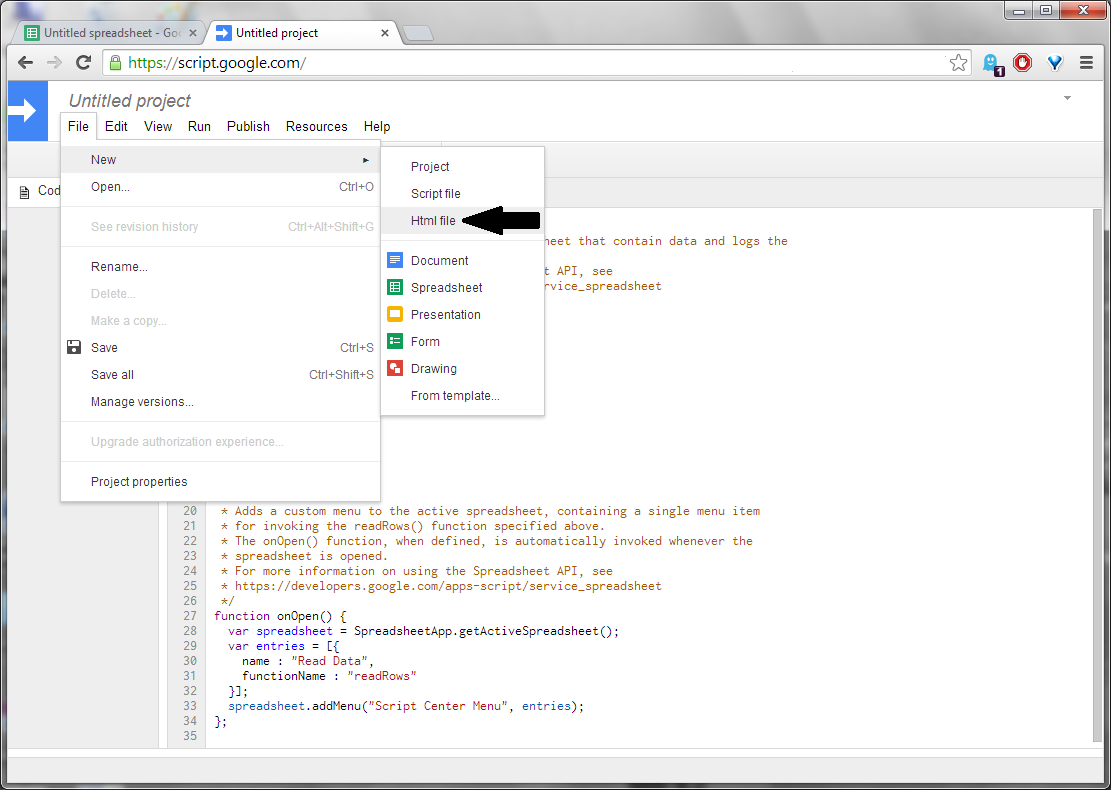The height and width of the screenshot is (790, 1111).
Task: Select From template in the submenu
Action: pos(455,395)
